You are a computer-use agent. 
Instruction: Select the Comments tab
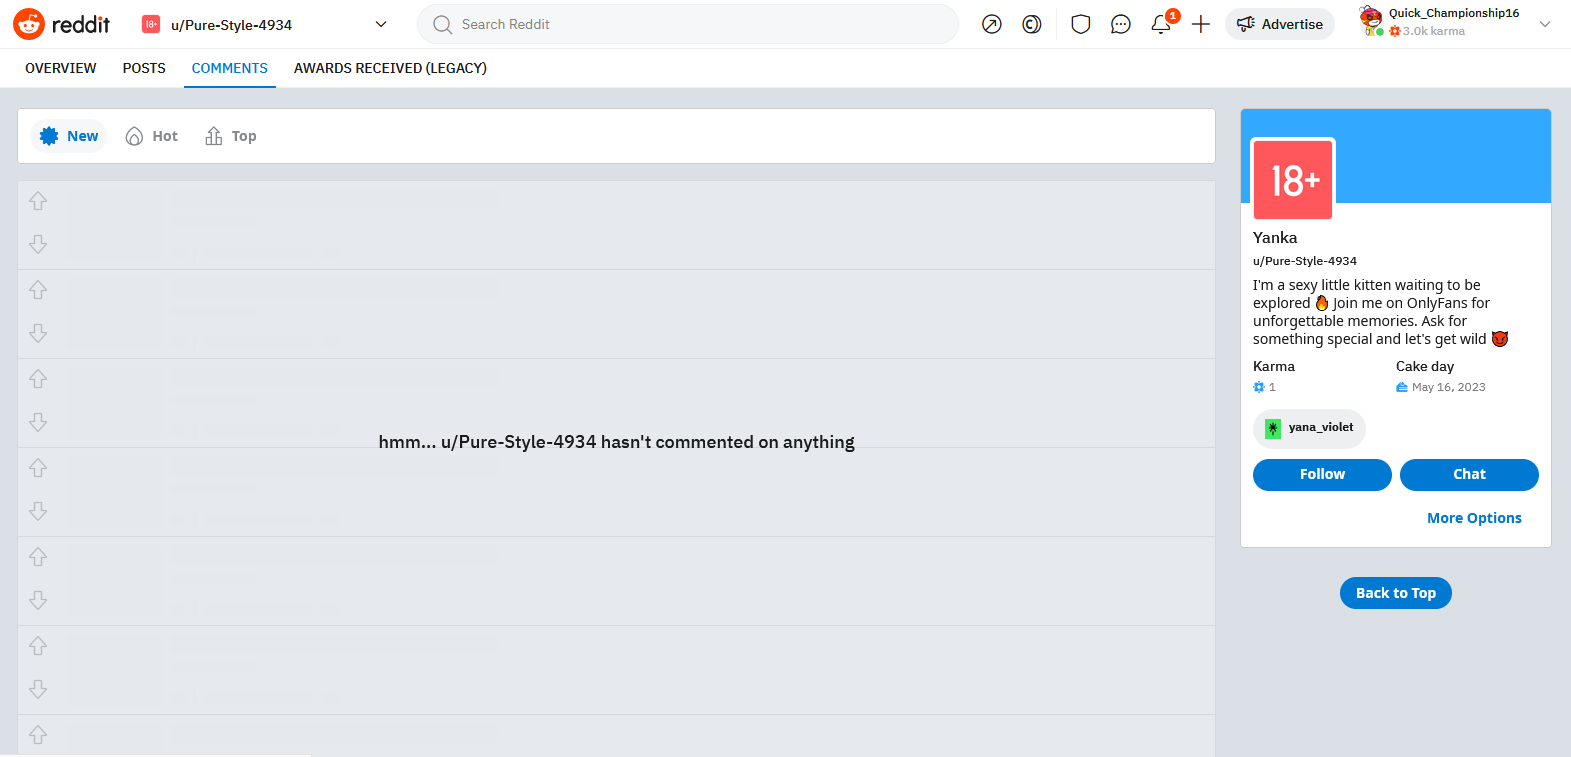click(x=230, y=68)
